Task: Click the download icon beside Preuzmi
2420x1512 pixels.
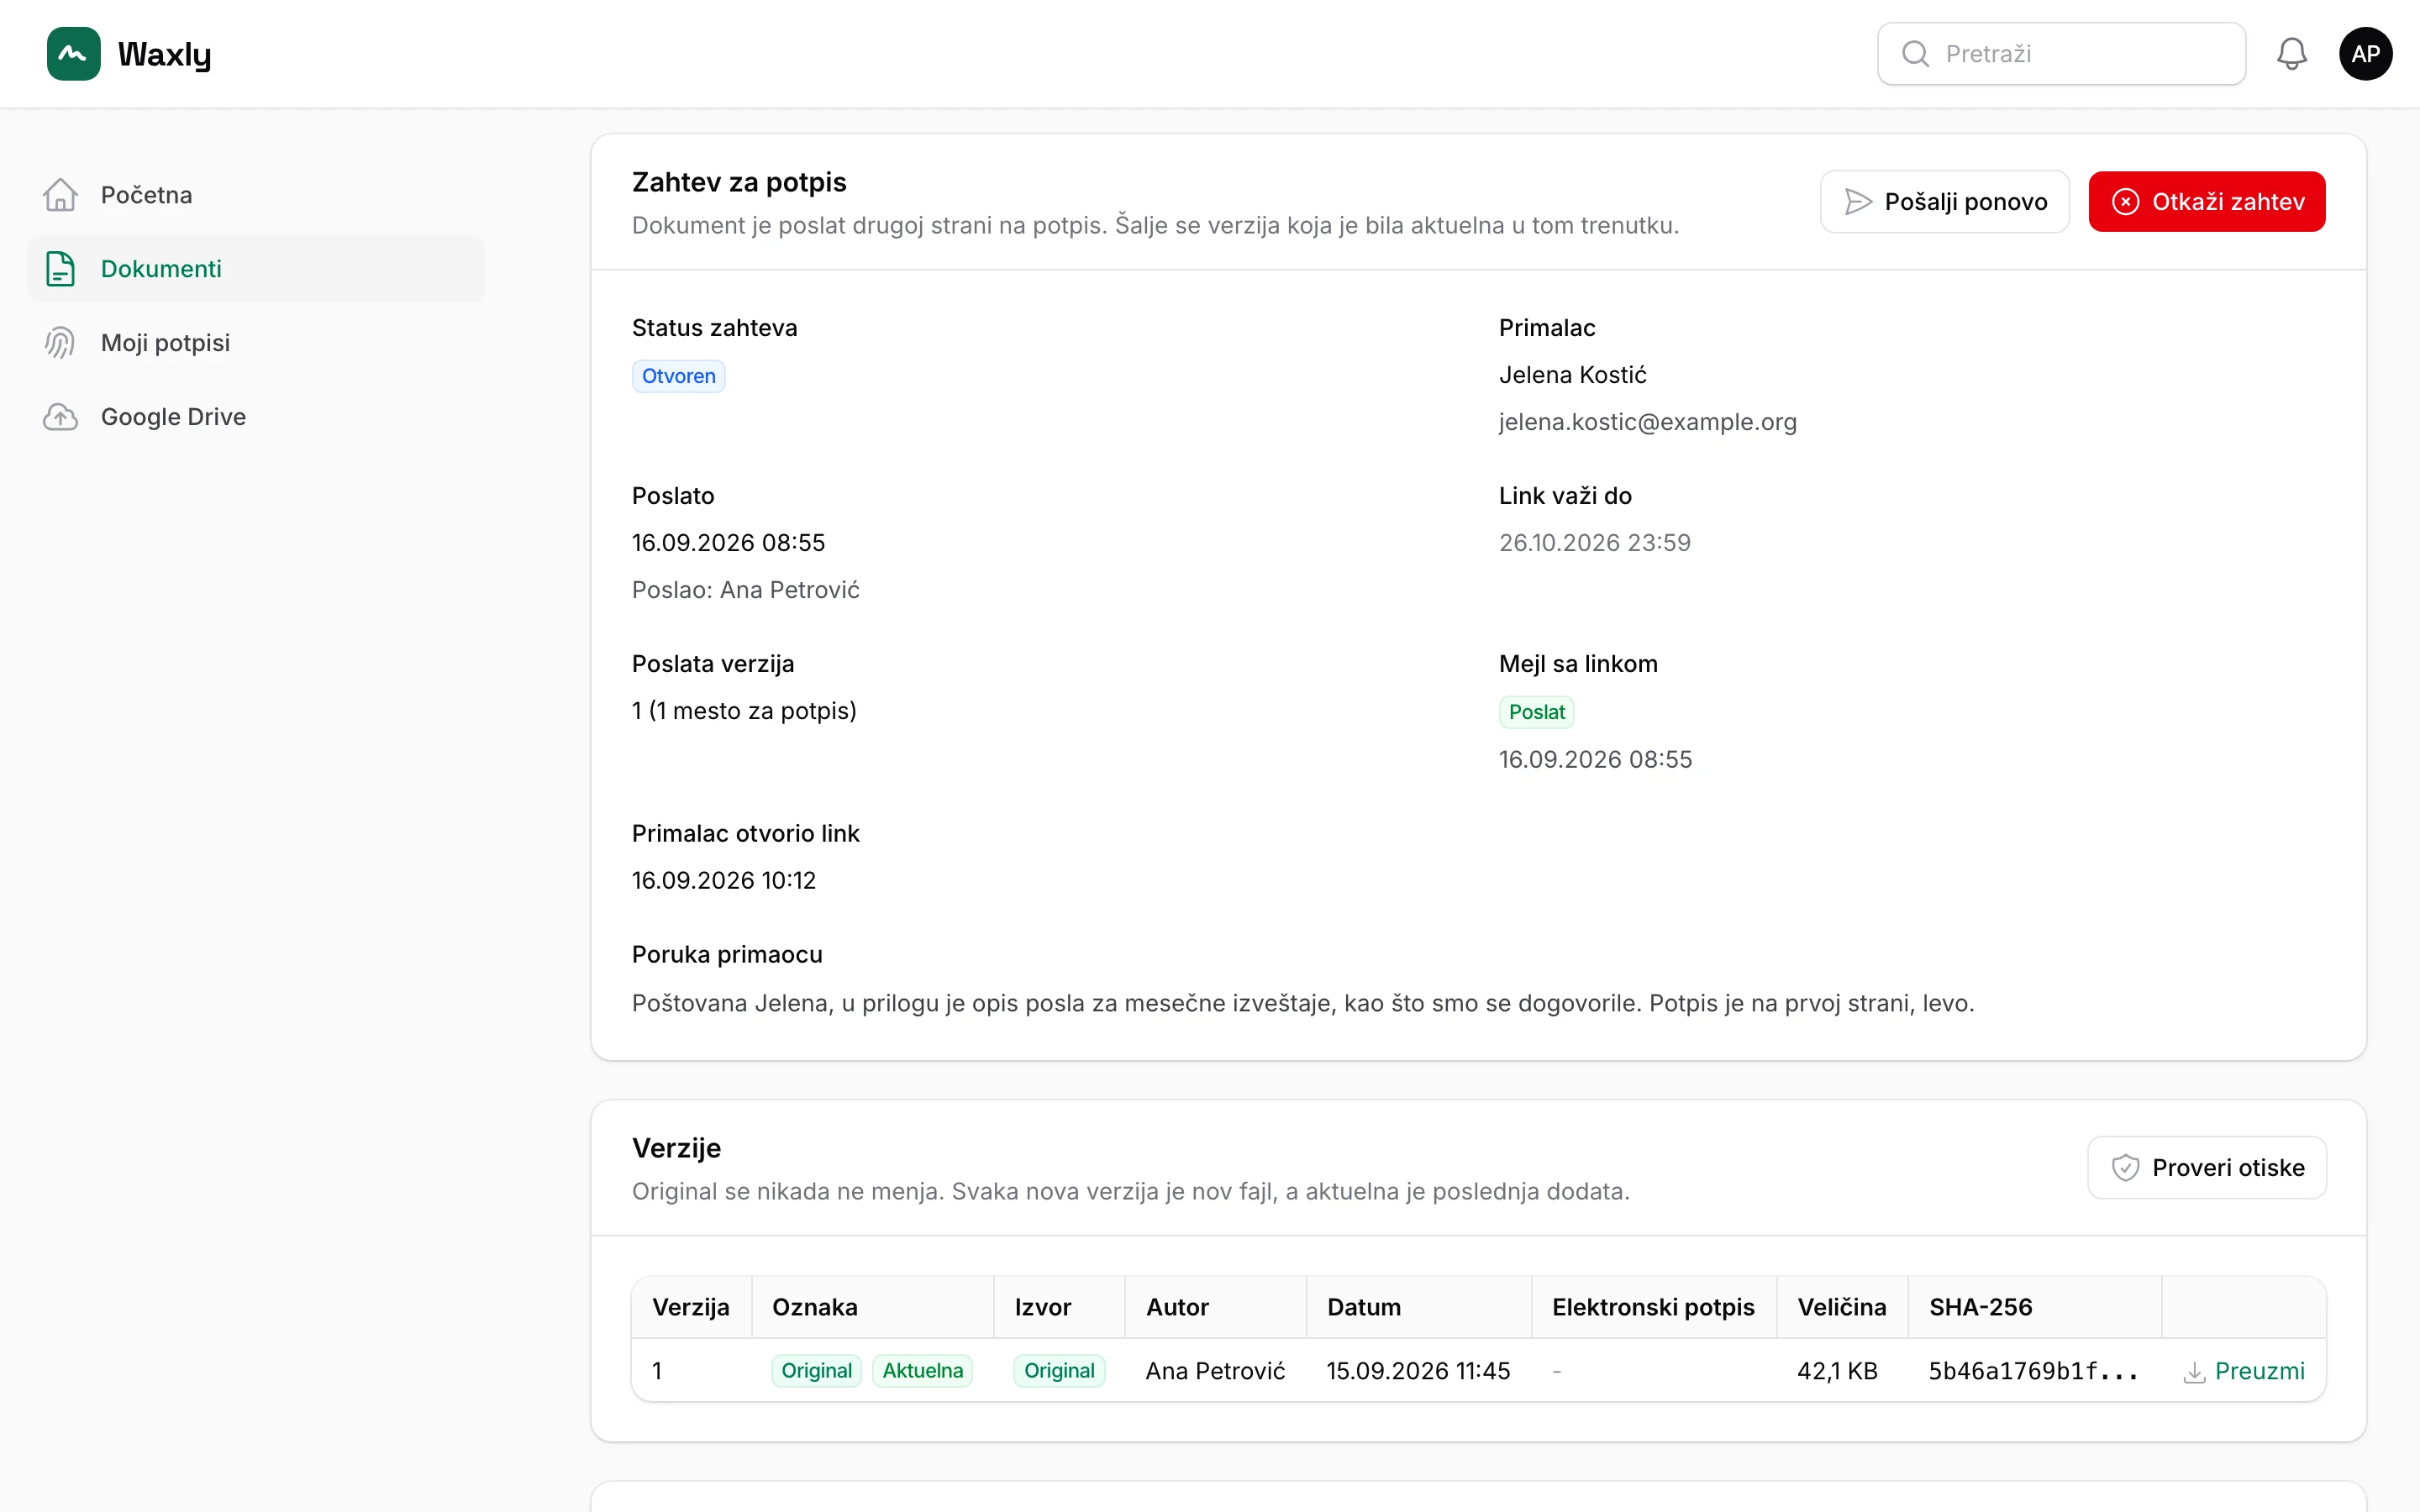Action: point(2194,1372)
